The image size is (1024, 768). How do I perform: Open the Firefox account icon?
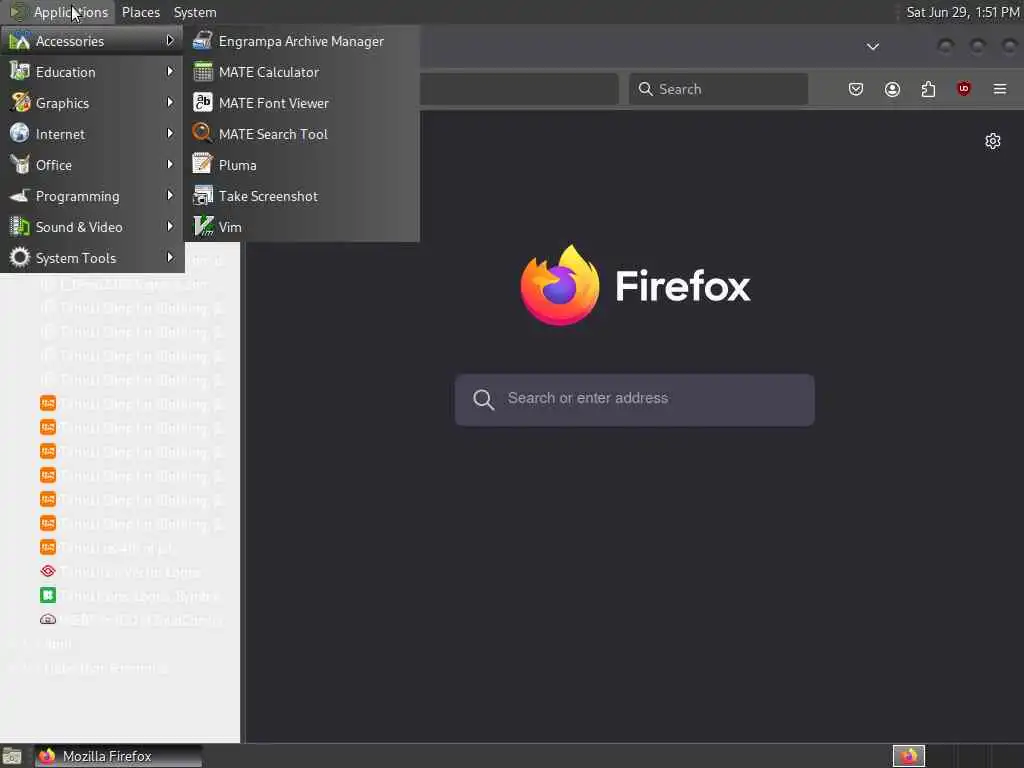[892, 89]
